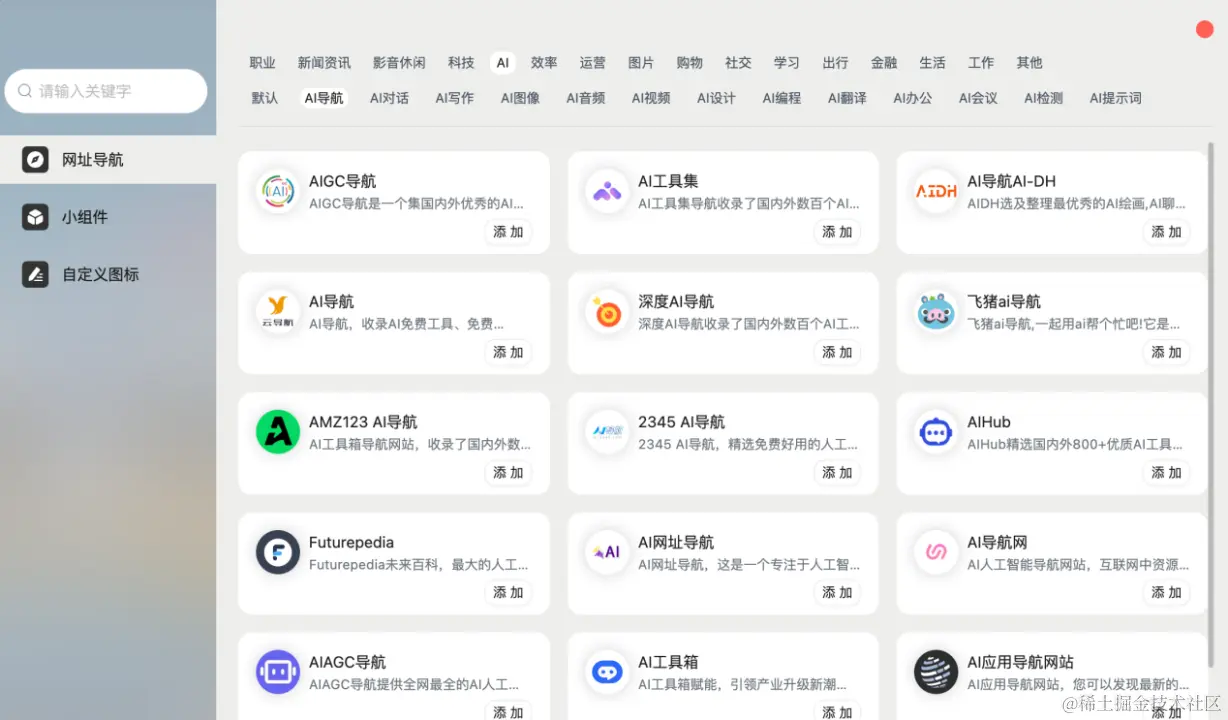Choose the 默认 subcategory

(x=265, y=98)
